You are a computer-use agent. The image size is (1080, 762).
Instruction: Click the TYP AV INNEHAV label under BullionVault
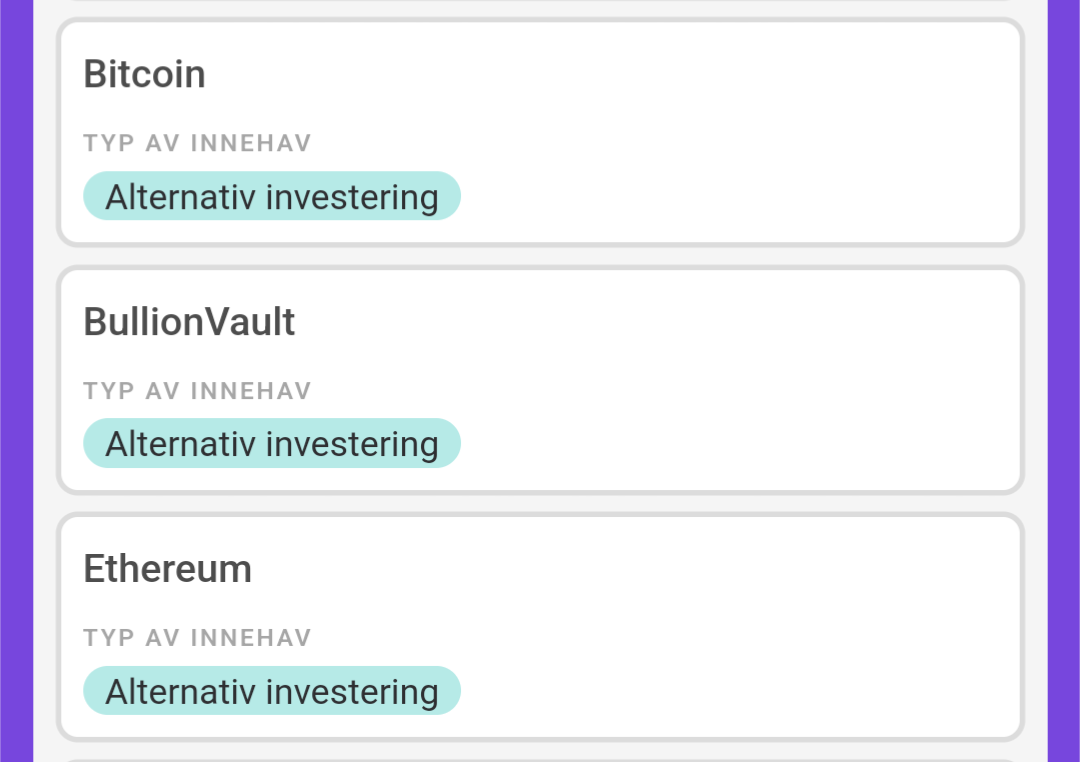coord(197,390)
